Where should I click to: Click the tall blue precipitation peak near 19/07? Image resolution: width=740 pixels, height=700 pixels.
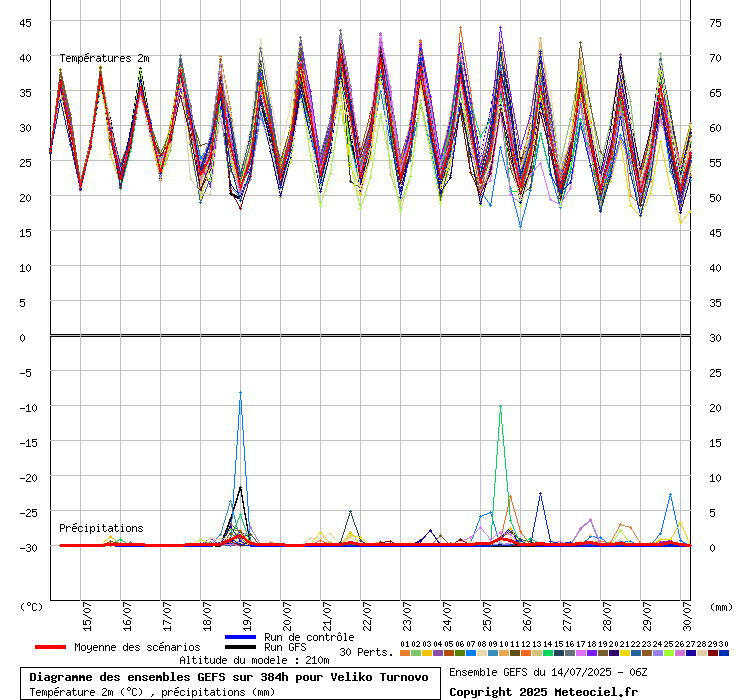pyautogui.click(x=240, y=394)
